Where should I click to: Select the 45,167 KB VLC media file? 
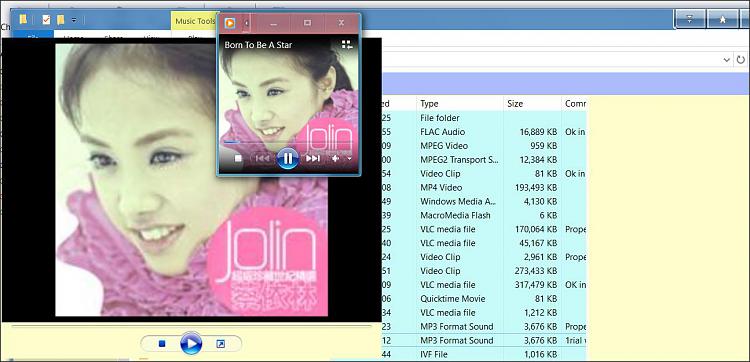tap(484, 243)
